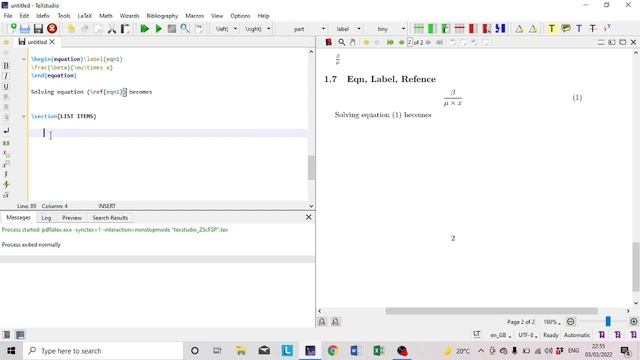Open the File menu
This screenshot has width=640, height=360.
8,16
